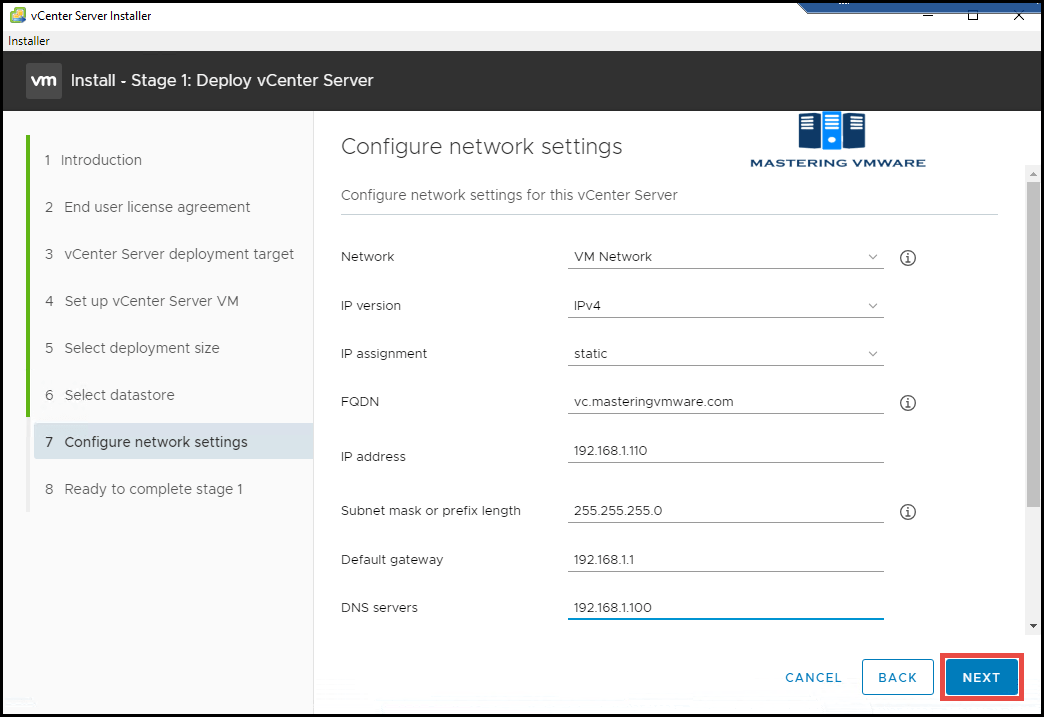The image size is (1044, 717).
Task: Click the BACK button
Action: pyautogui.click(x=897, y=677)
